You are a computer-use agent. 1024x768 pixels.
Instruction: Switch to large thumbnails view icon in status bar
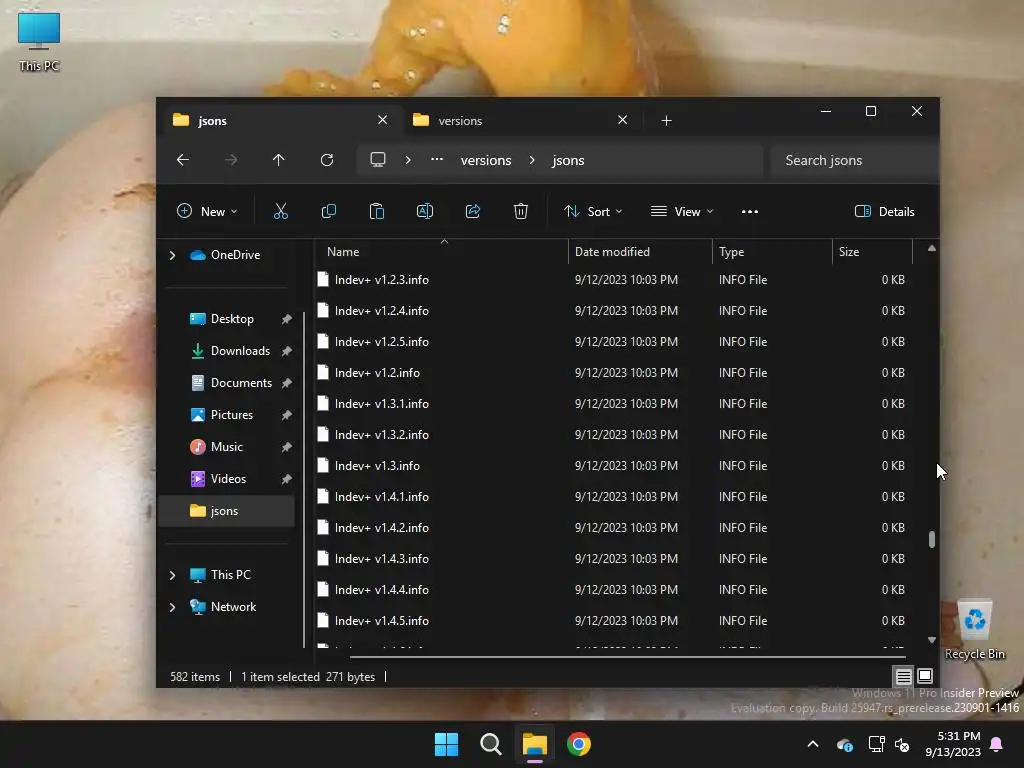[x=925, y=677]
